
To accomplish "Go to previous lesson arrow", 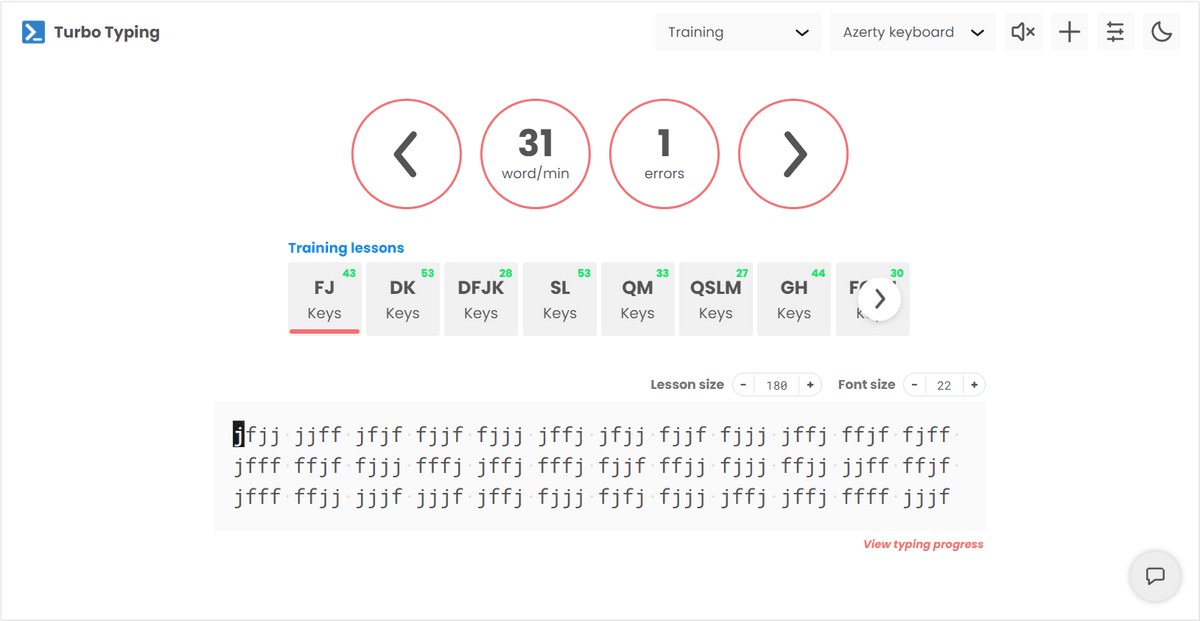I will point(406,154).
